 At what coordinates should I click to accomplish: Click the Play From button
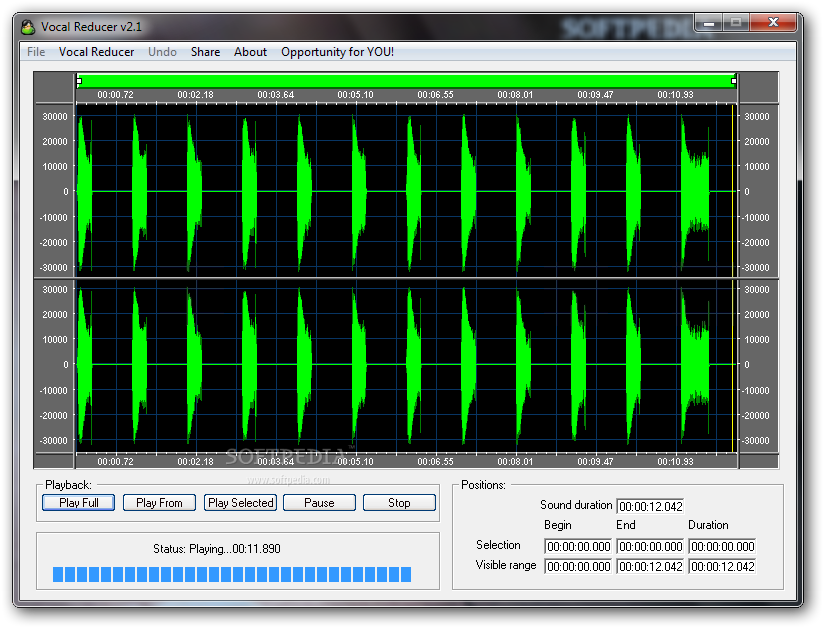point(159,503)
